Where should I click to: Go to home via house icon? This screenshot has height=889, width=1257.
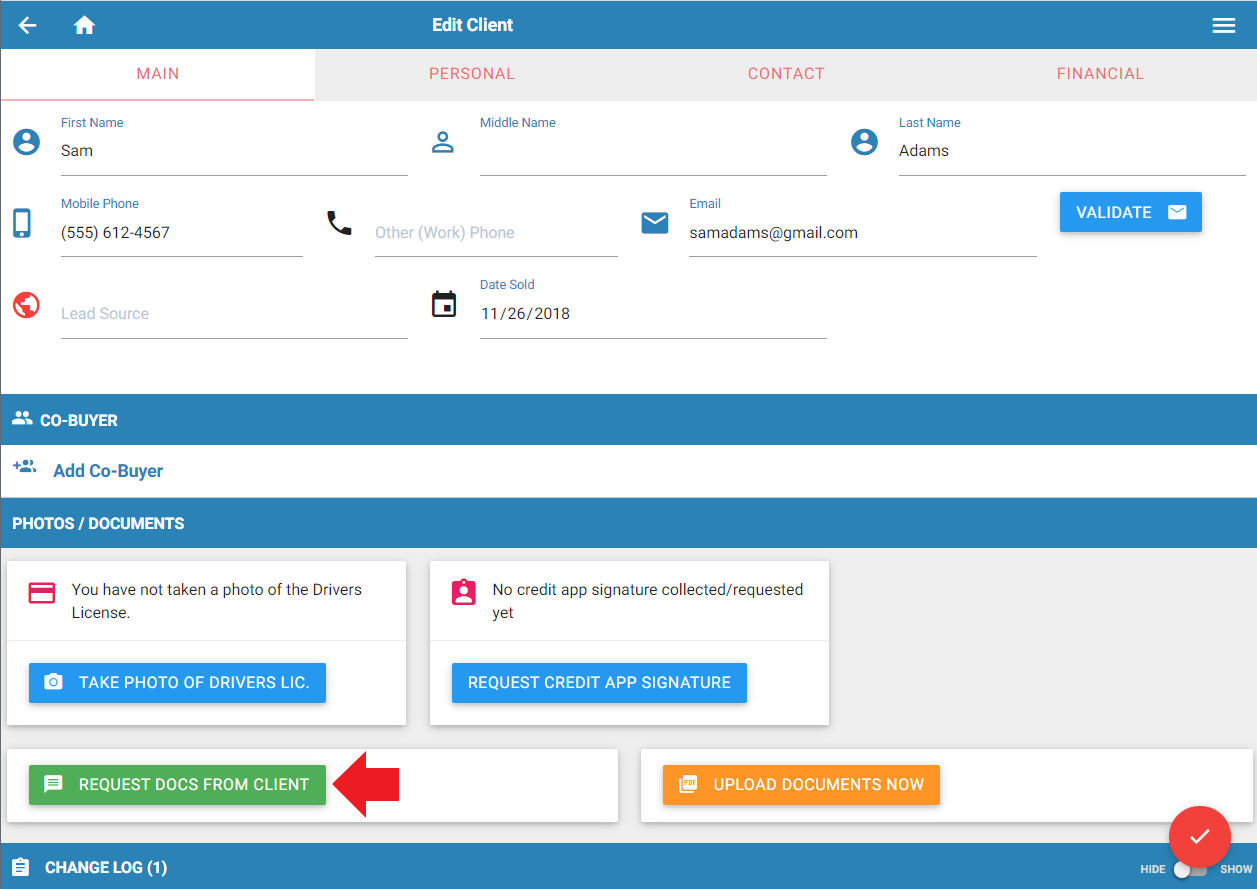(x=84, y=25)
